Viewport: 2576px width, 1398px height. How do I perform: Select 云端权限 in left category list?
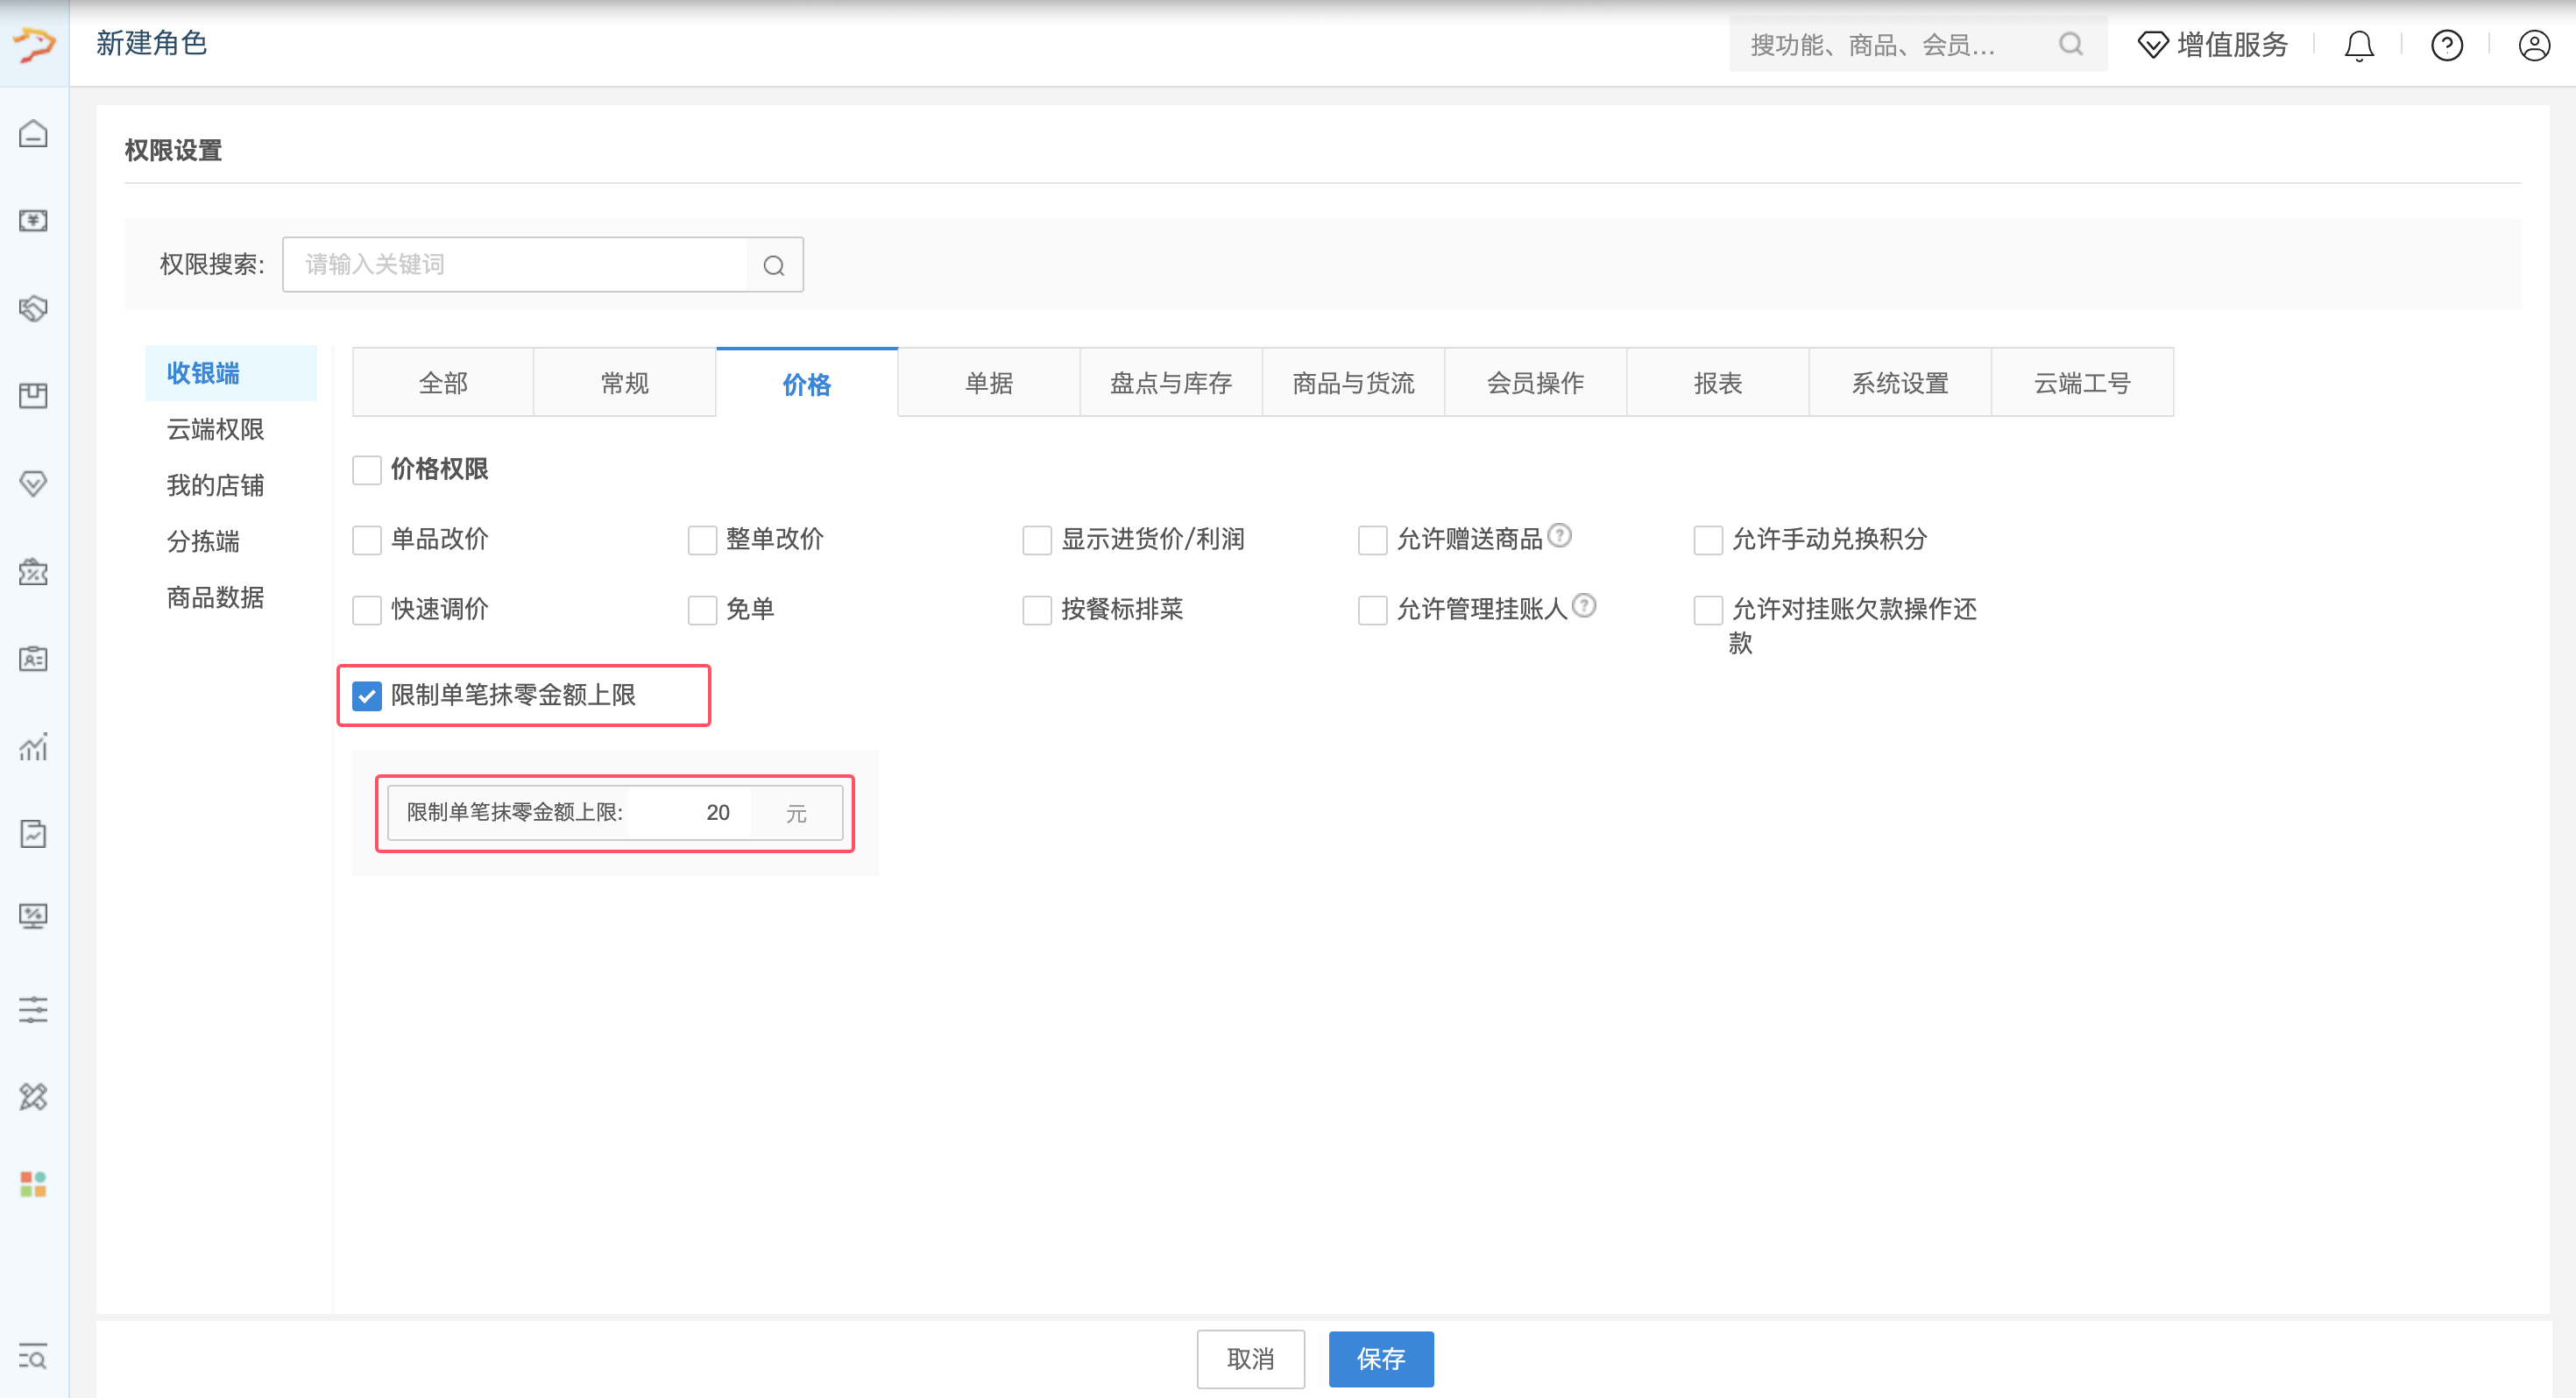[215, 429]
